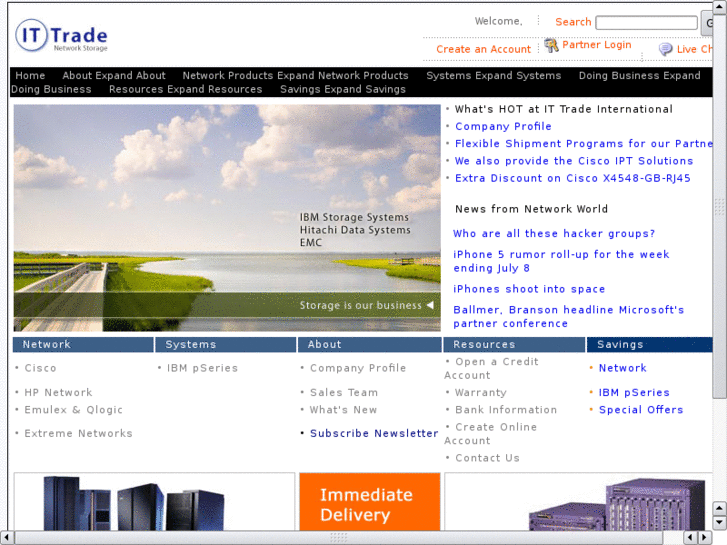Image resolution: width=727 pixels, height=545 pixels.
Task: Click IBM Storage Systems text on banner
Action: 354,217
